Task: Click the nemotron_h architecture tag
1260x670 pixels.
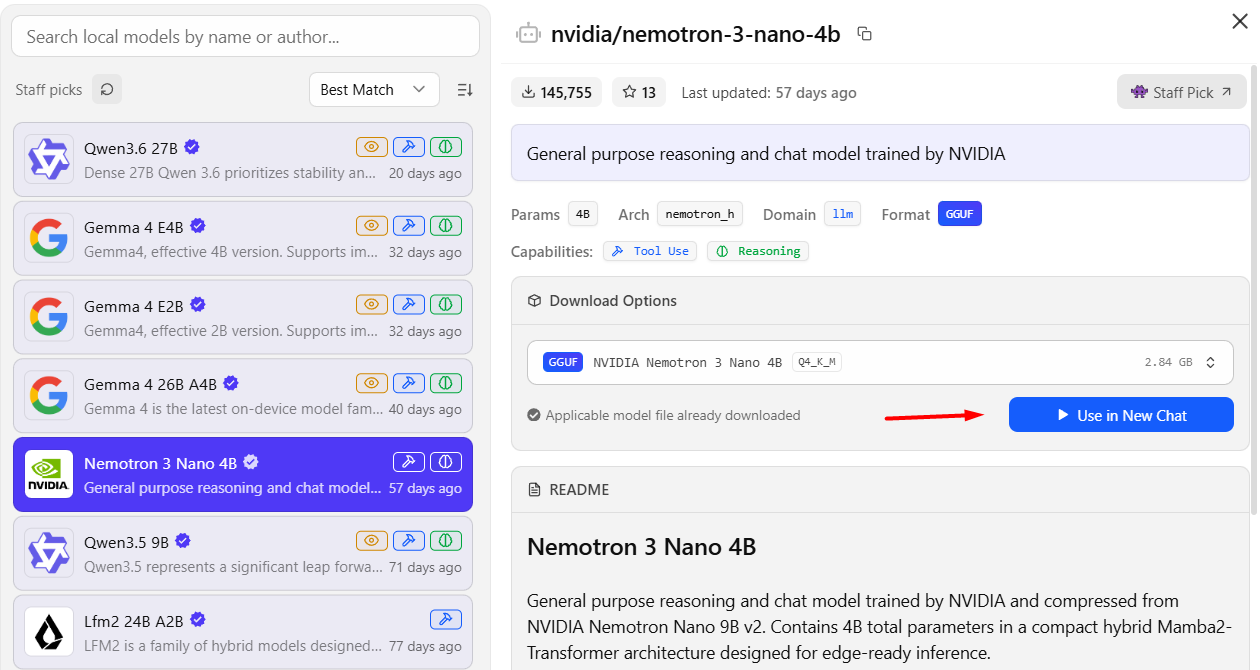Action: [x=700, y=214]
